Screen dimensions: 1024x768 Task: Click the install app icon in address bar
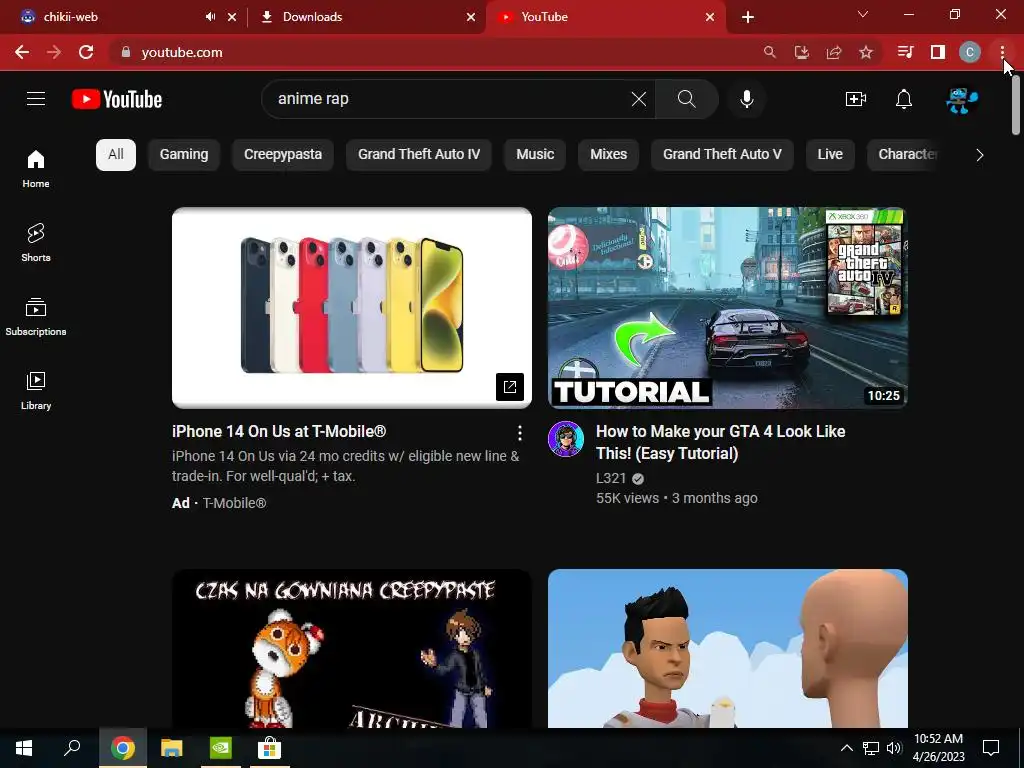(802, 52)
